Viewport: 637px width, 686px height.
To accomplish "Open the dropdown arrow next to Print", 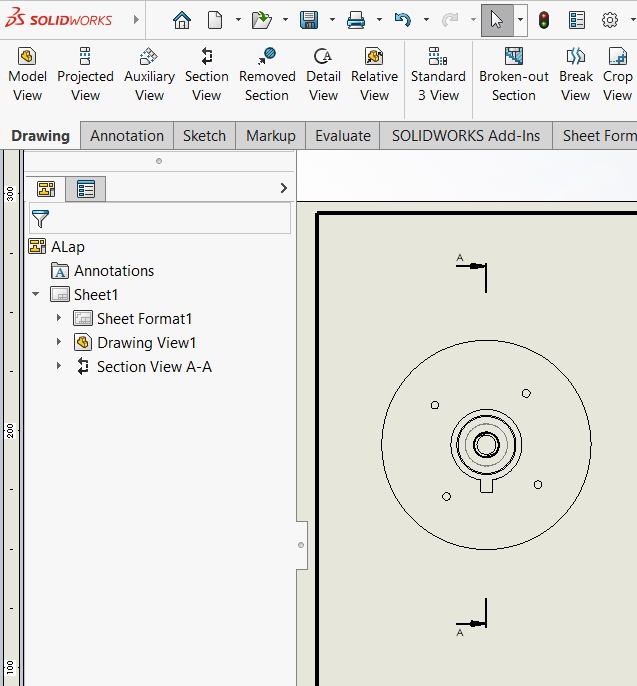I will 379,20.
